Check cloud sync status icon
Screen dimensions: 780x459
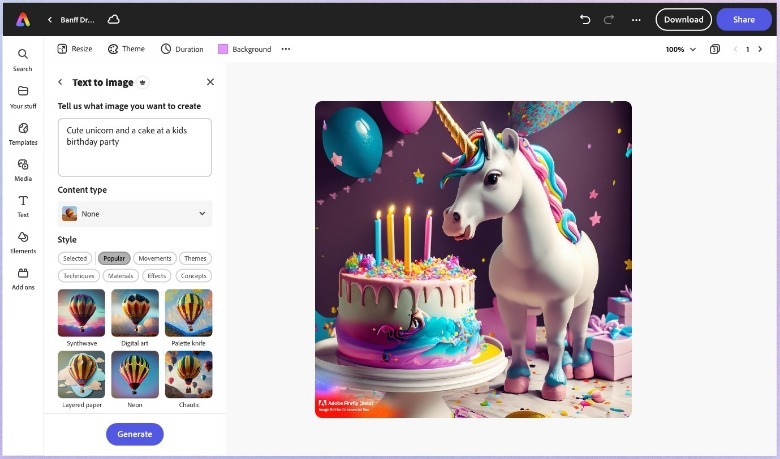pos(113,20)
